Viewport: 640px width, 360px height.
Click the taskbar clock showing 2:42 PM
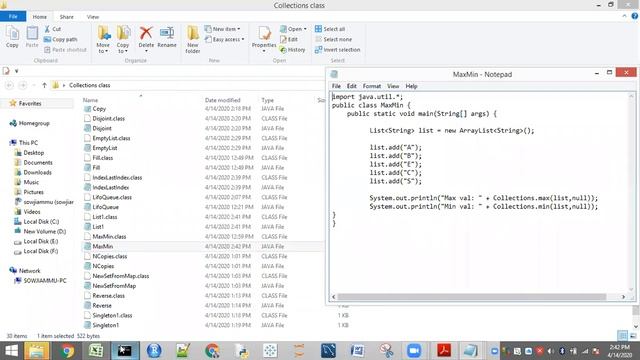(619, 351)
